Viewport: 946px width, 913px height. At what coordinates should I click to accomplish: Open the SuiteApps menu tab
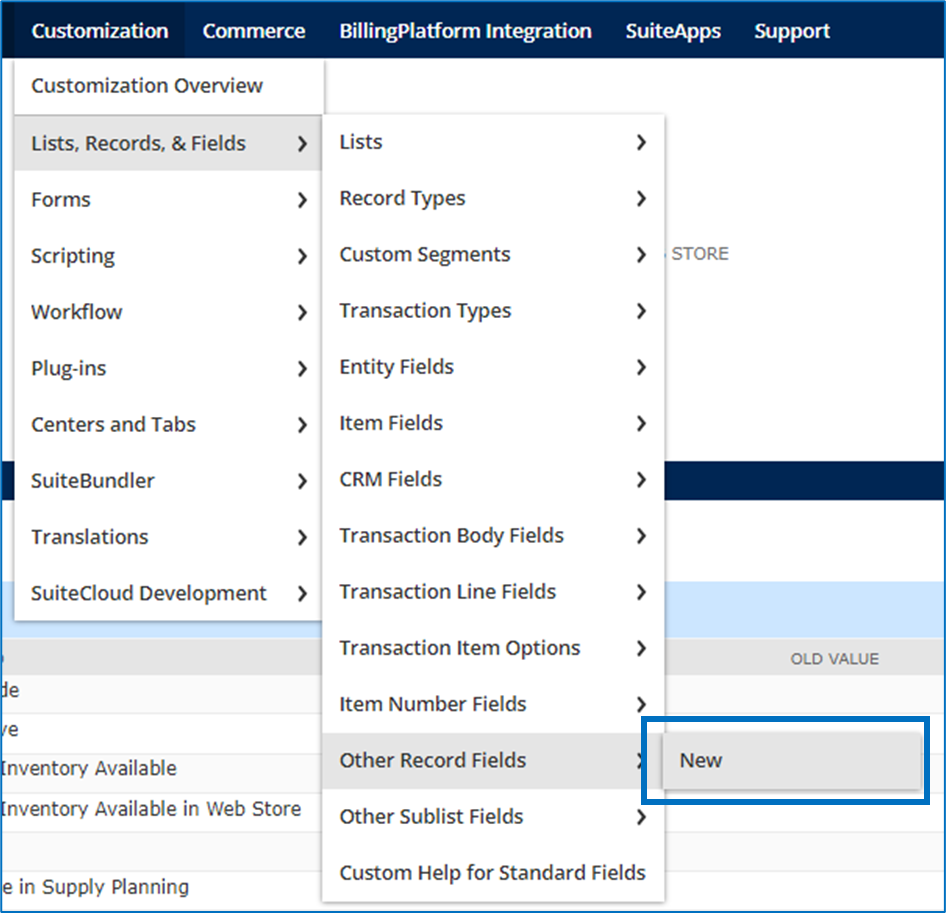coord(673,31)
